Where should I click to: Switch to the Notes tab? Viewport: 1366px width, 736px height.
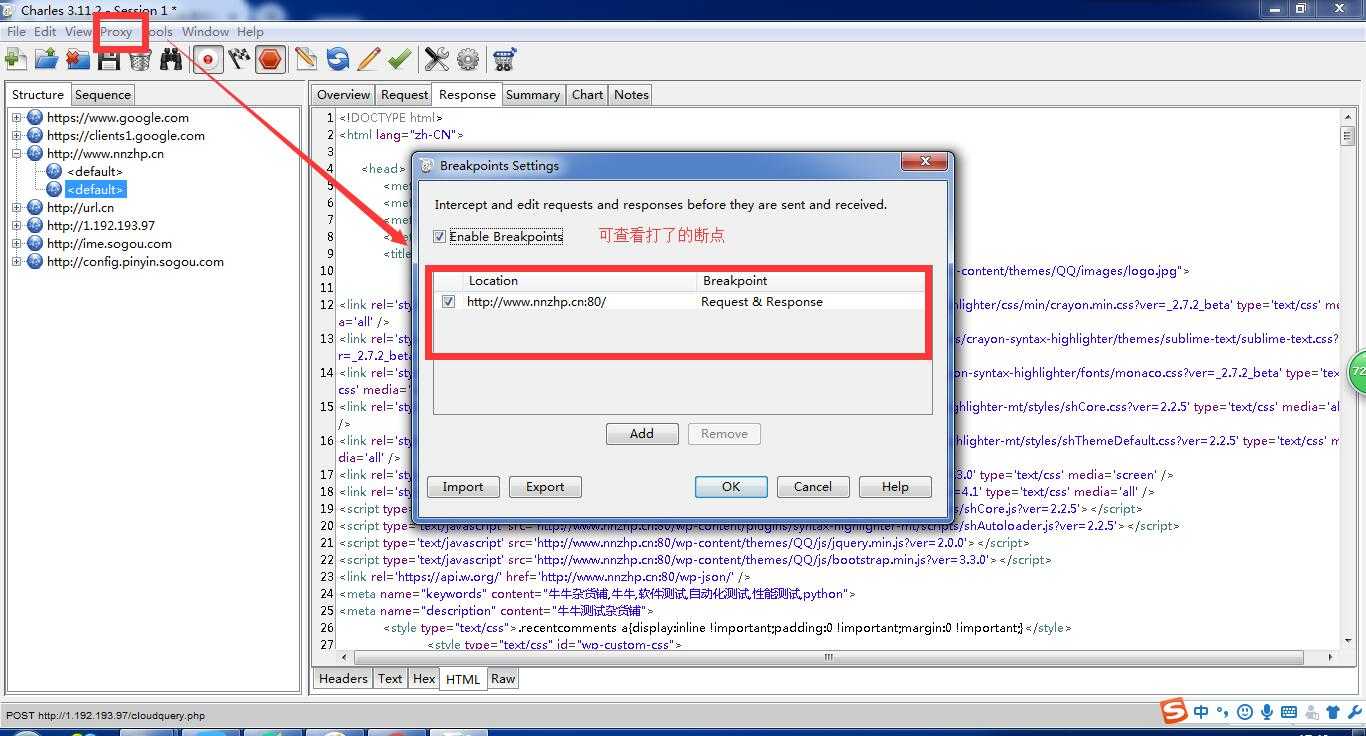click(631, 94)
